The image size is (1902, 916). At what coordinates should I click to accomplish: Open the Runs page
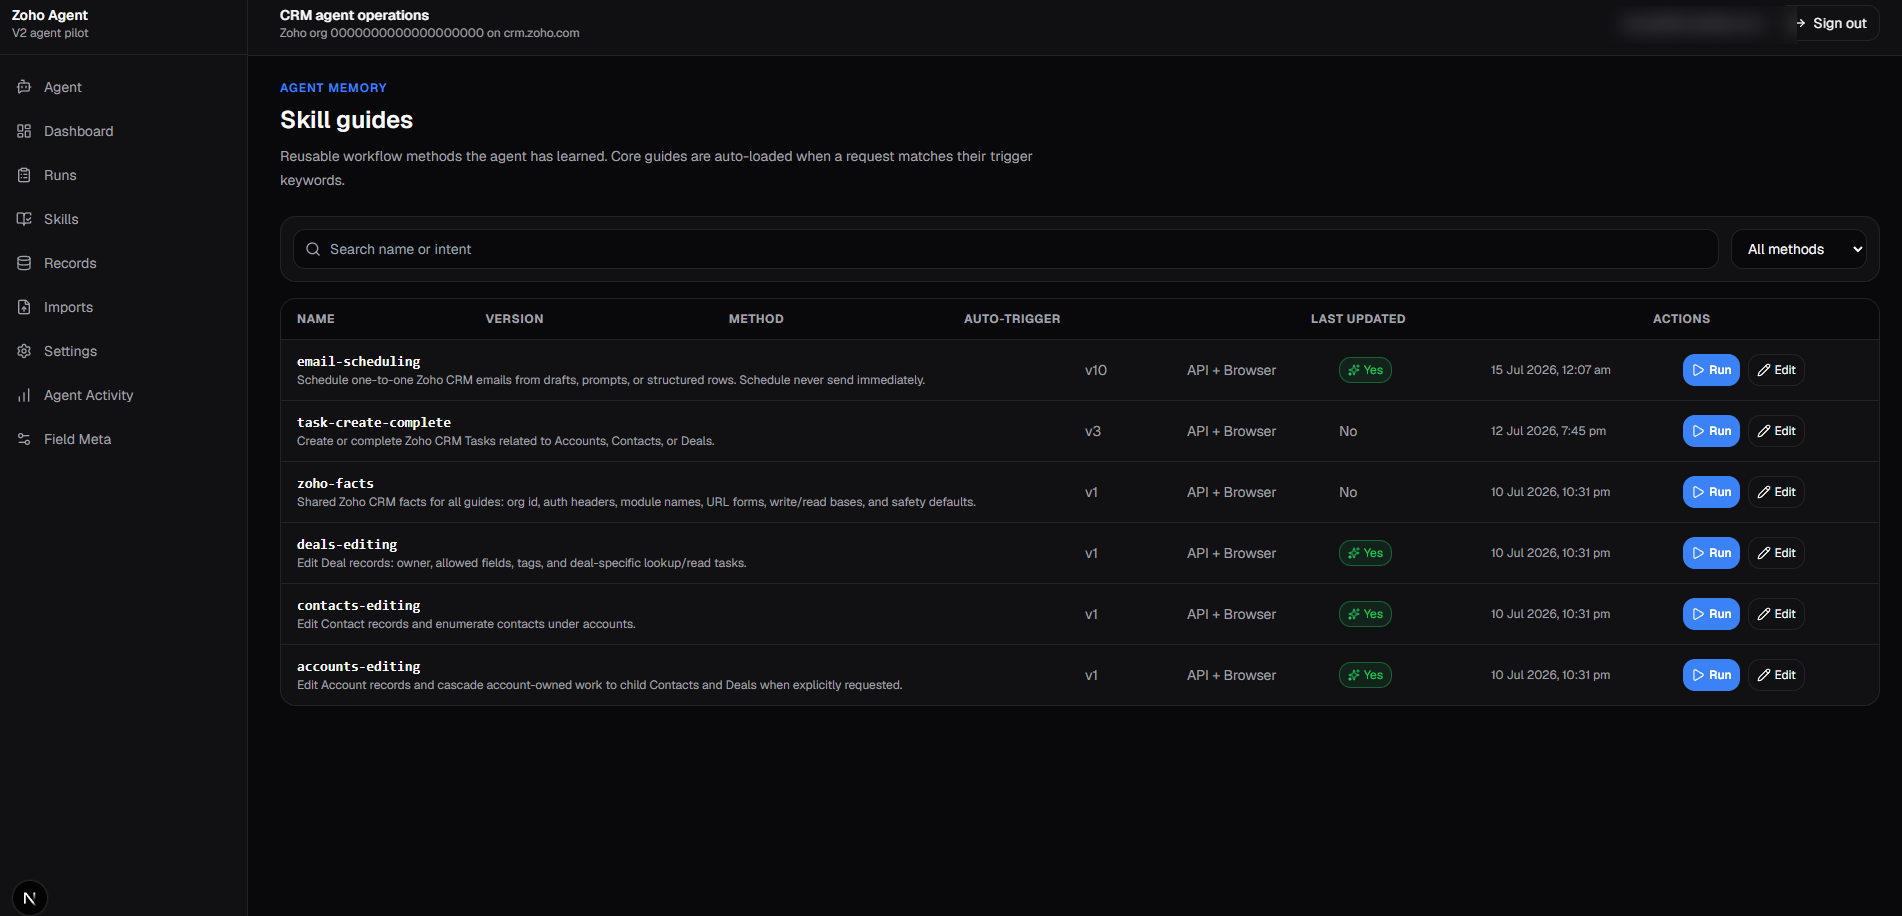[x=123, y=175]
